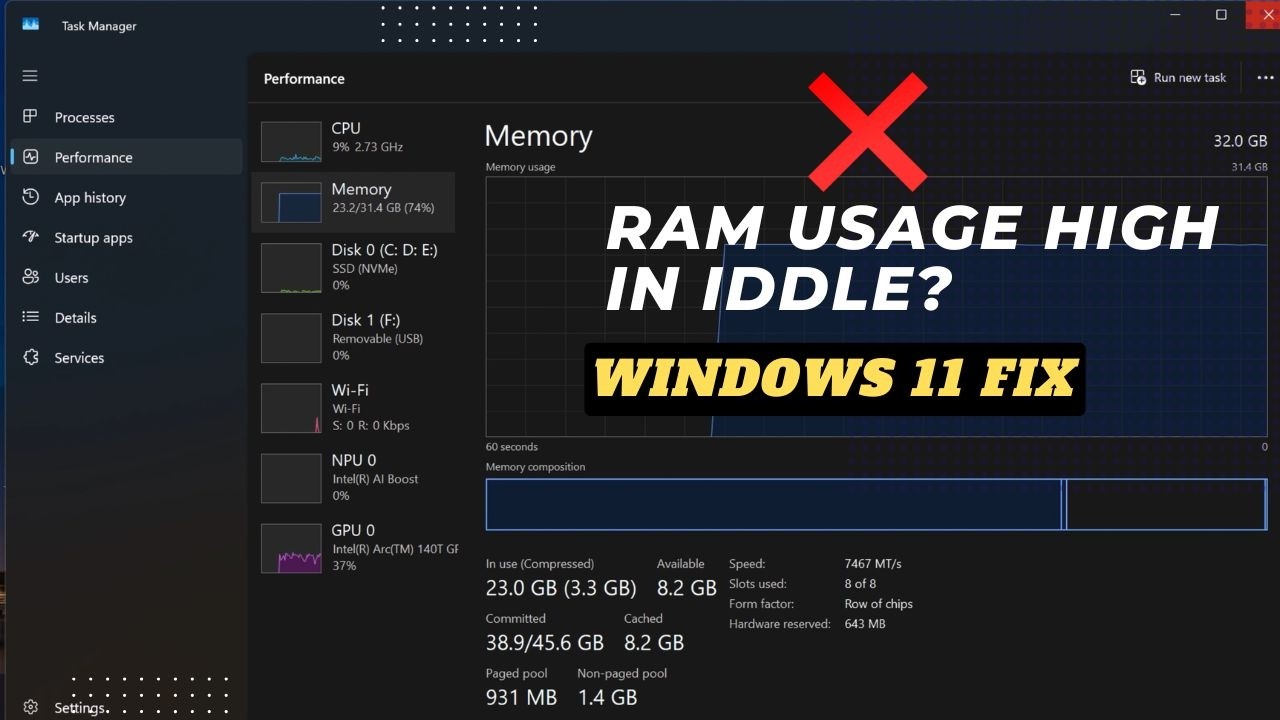Toggle the hamburger navigation menu
Viewport: 1280px width, 720px height.
tap(30, 76)
